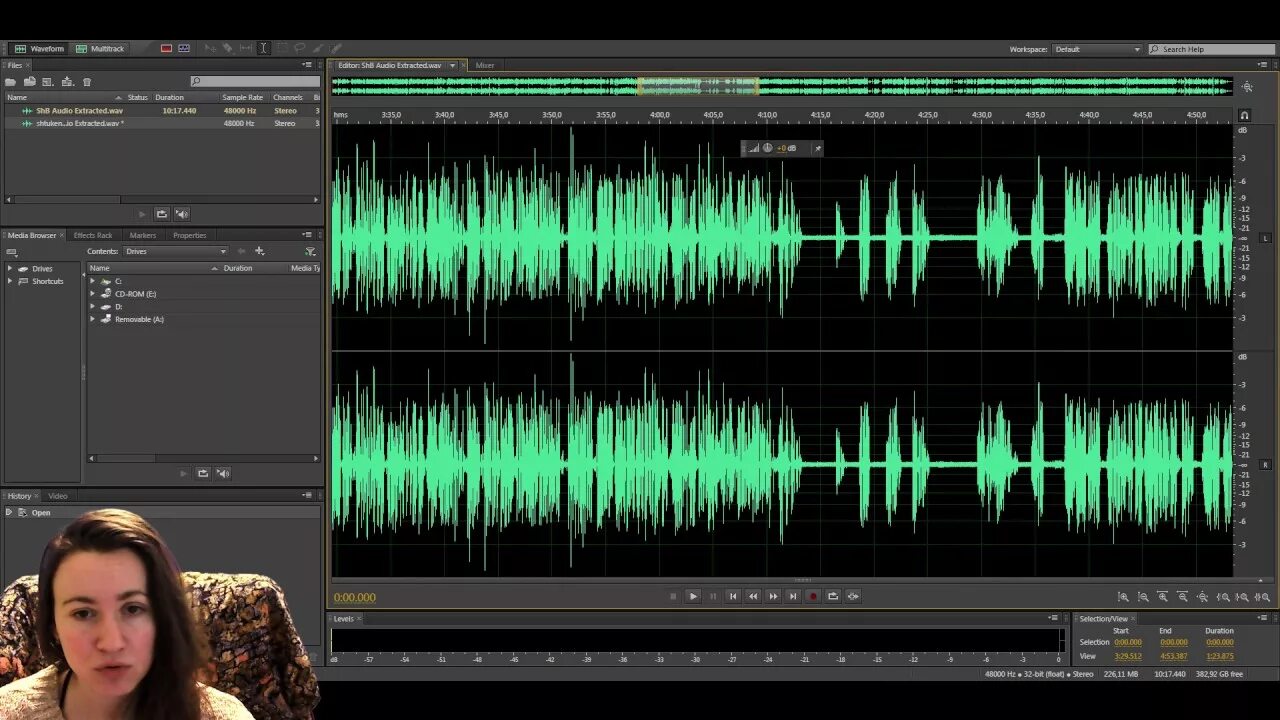Expand the CD-ROM (E:) entry
Screen dimensions: 1280x720
[93, 294]
